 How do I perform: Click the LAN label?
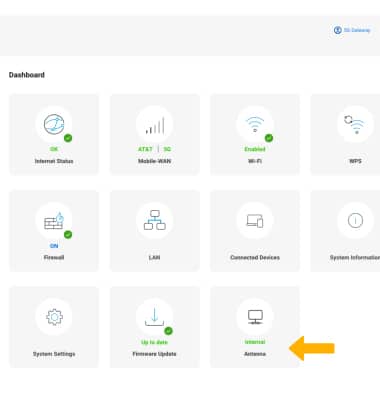tap(155, 258)
